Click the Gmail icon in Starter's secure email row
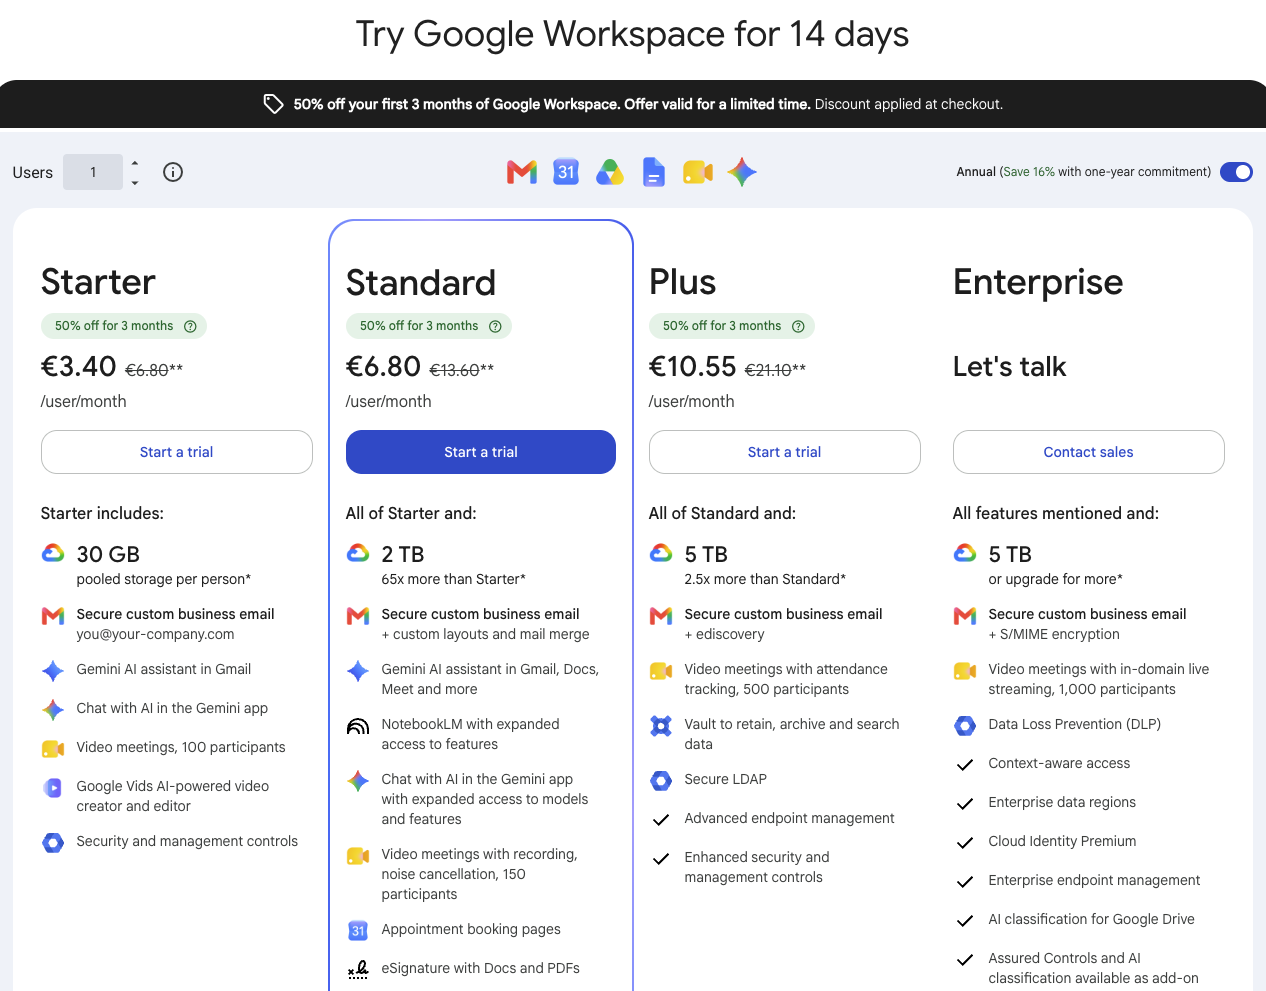This screenshot has width=1266, height=991. pos(53,616)
